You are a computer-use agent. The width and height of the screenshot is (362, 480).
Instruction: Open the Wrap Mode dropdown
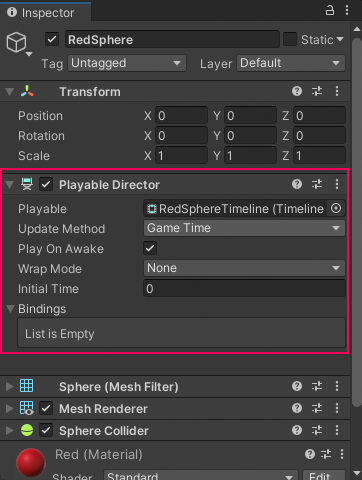pyautogui.click(x=244, y=268)
